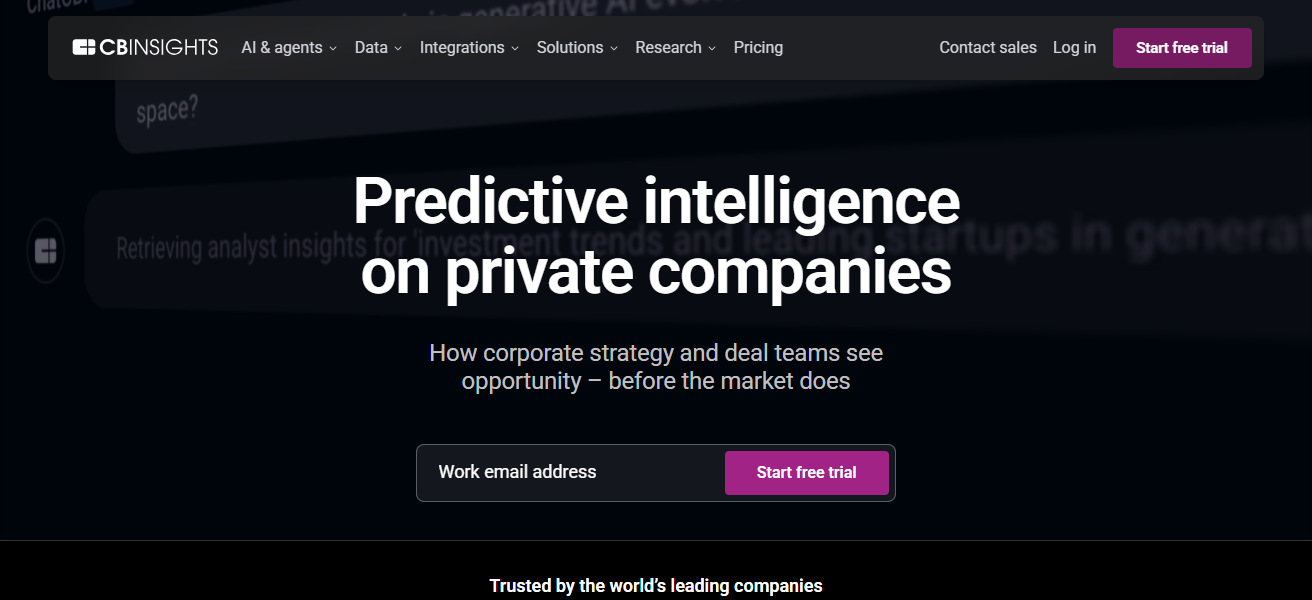Screen dimensions: 1312x600
Task: Click the CB Insights logo
Action: (x=146, y=46)
